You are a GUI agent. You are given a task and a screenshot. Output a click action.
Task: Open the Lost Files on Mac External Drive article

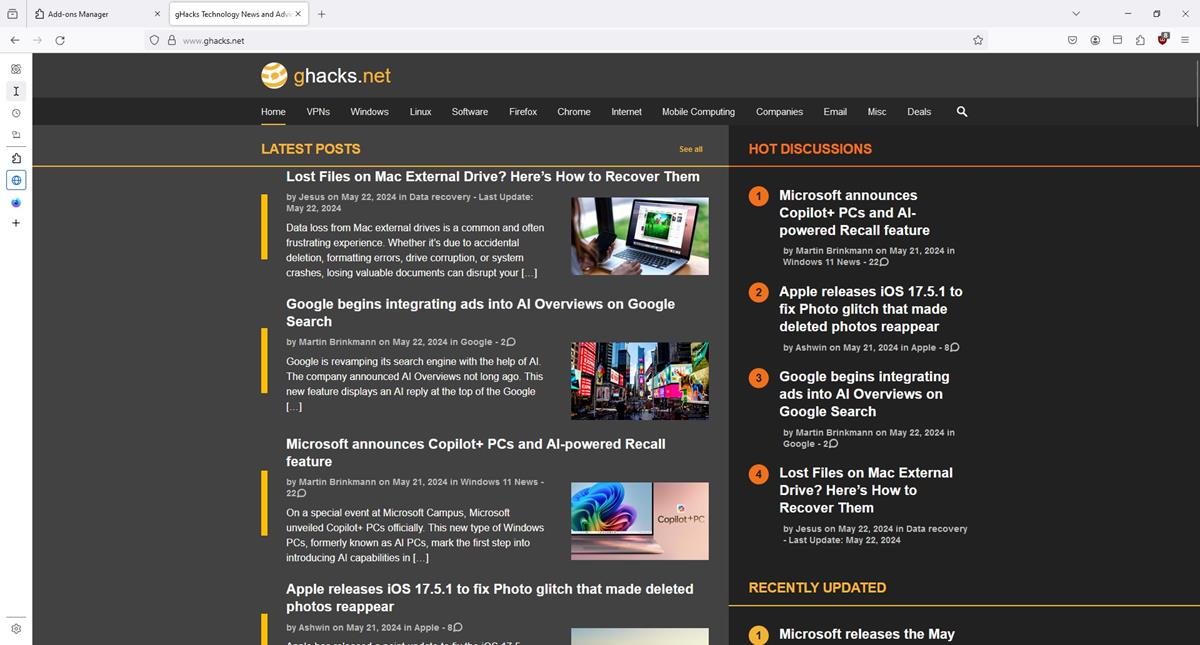coord(493,176)
